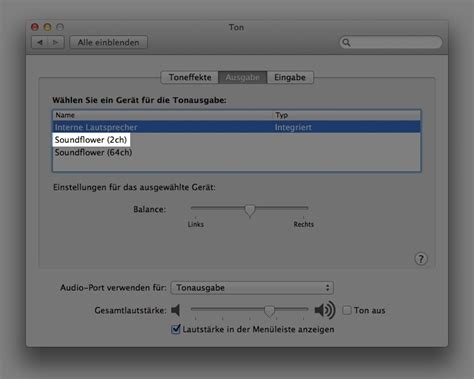This screenshot has width=474, height=379.
Task: Enable the Ton aus checkbox
Action: (x=347, y=310)
